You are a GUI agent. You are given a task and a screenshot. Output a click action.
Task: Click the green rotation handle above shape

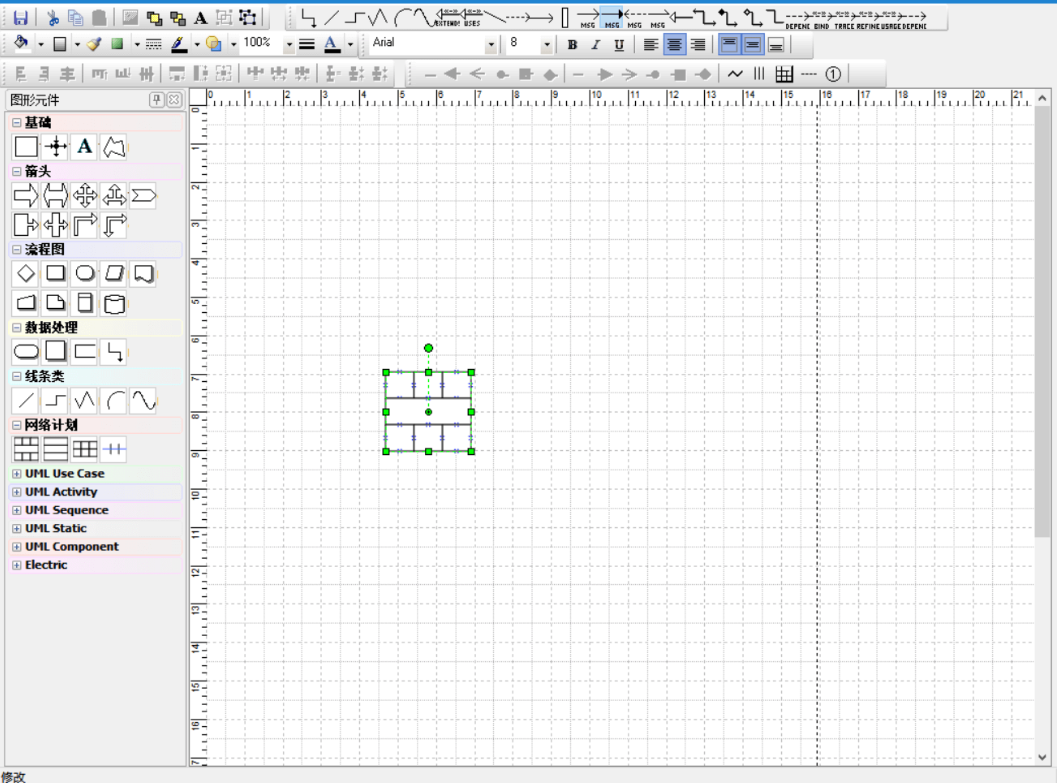pyautogui.click(x=428, y=348)
